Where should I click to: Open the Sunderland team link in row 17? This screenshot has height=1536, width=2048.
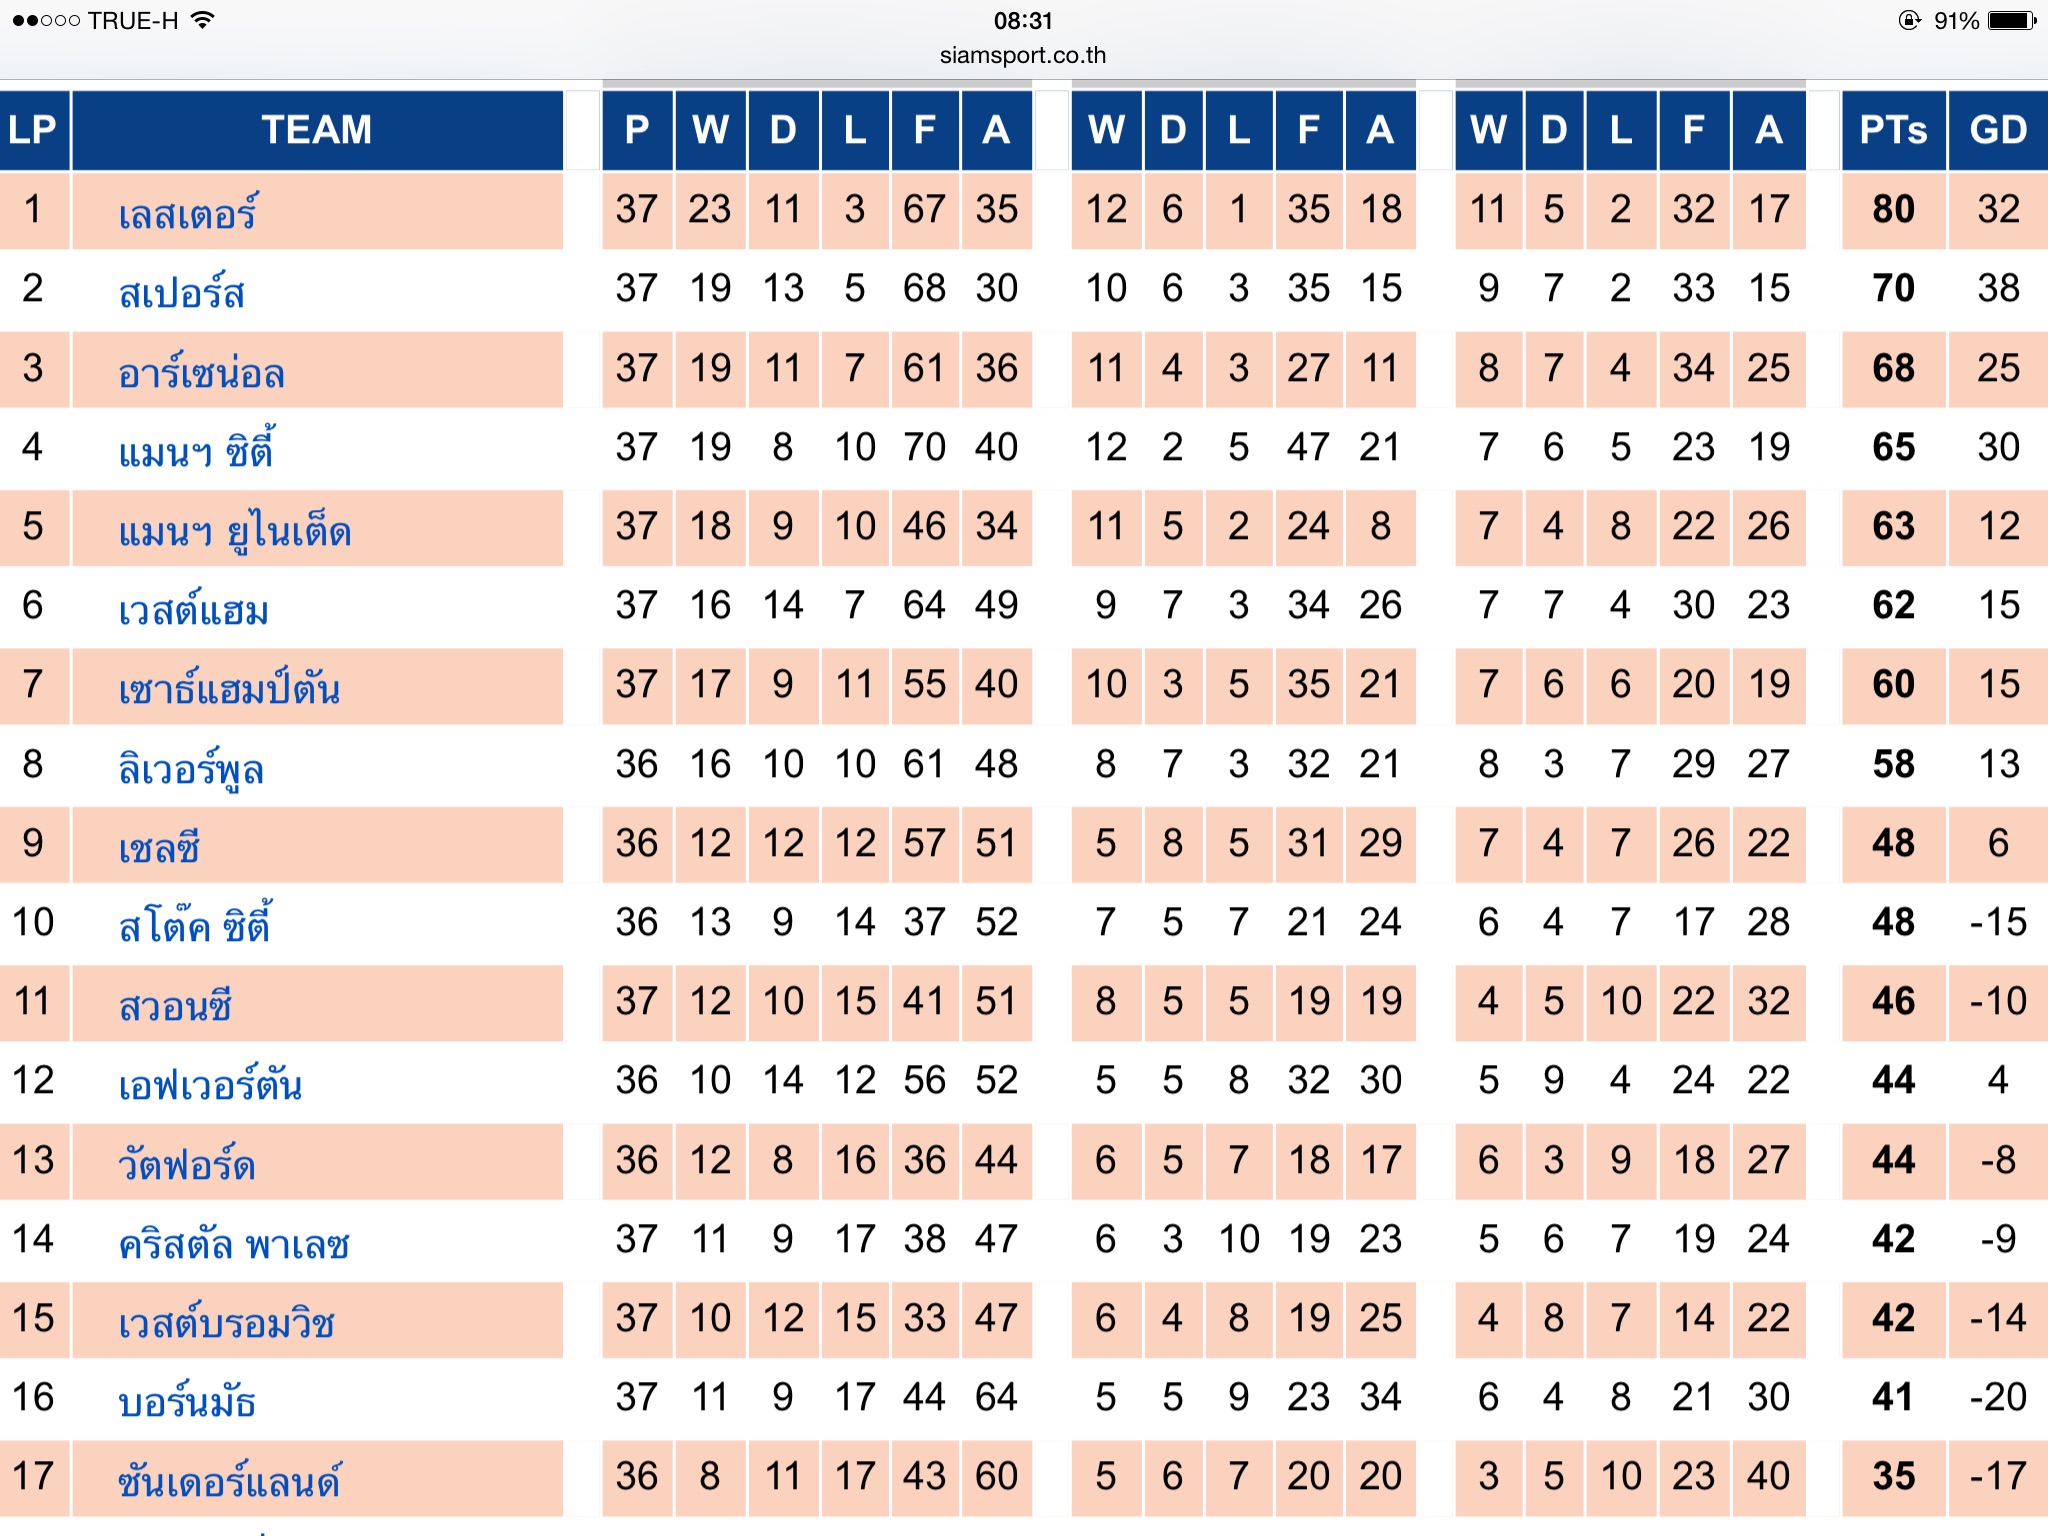tap(229, 1480)
